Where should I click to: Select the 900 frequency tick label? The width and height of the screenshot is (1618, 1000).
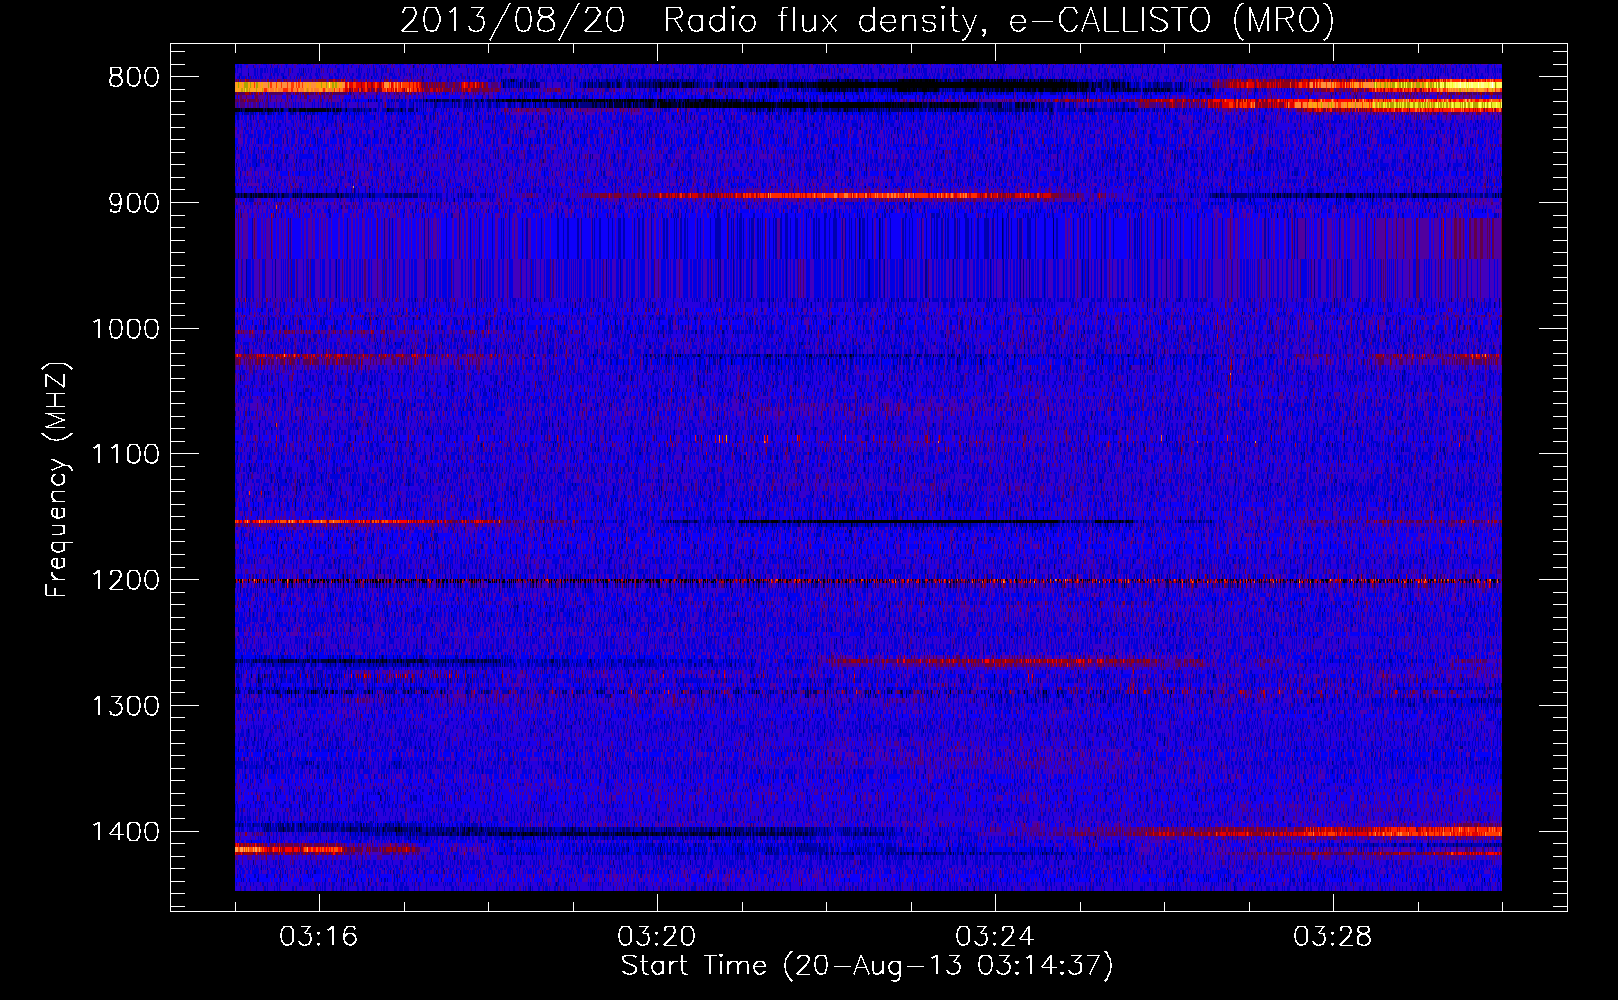[134, 203]
